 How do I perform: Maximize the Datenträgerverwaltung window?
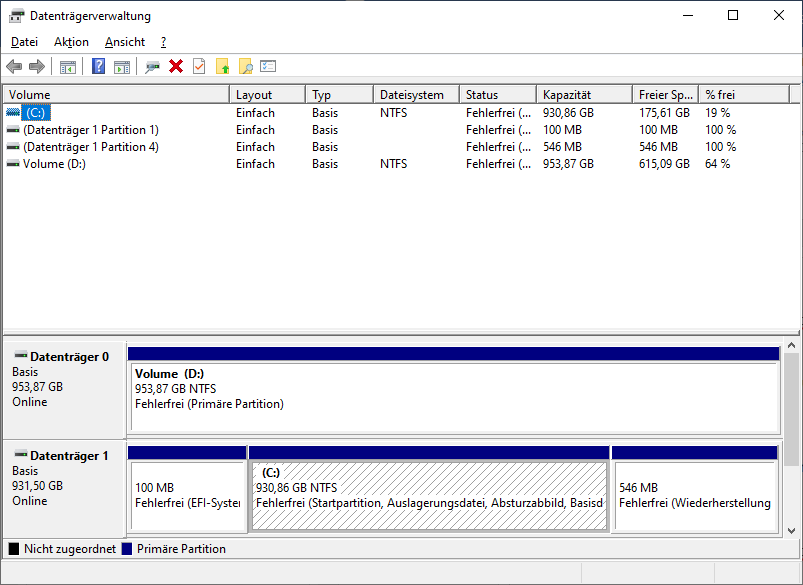[733, 15]
